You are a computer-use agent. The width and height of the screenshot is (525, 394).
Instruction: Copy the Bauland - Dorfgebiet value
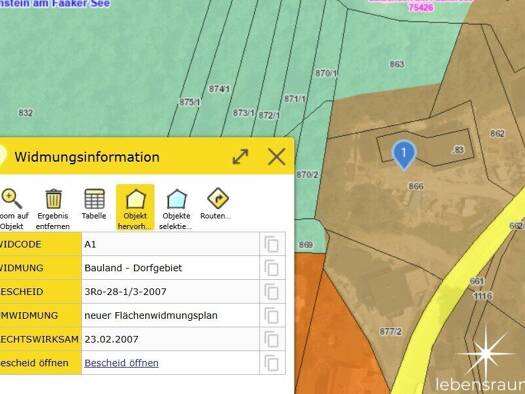tap(272, 268)
